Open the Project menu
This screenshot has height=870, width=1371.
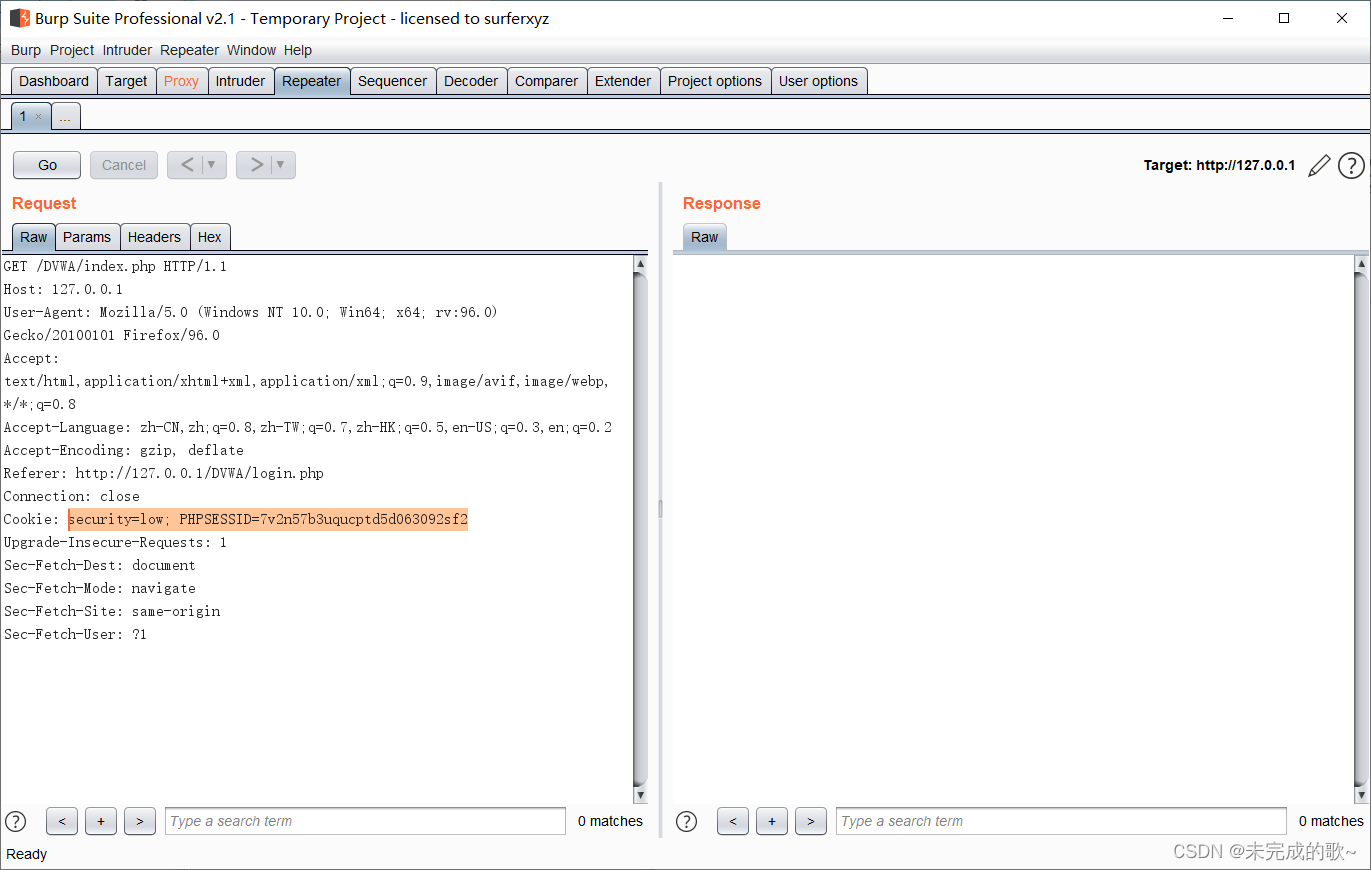[72, 50]
